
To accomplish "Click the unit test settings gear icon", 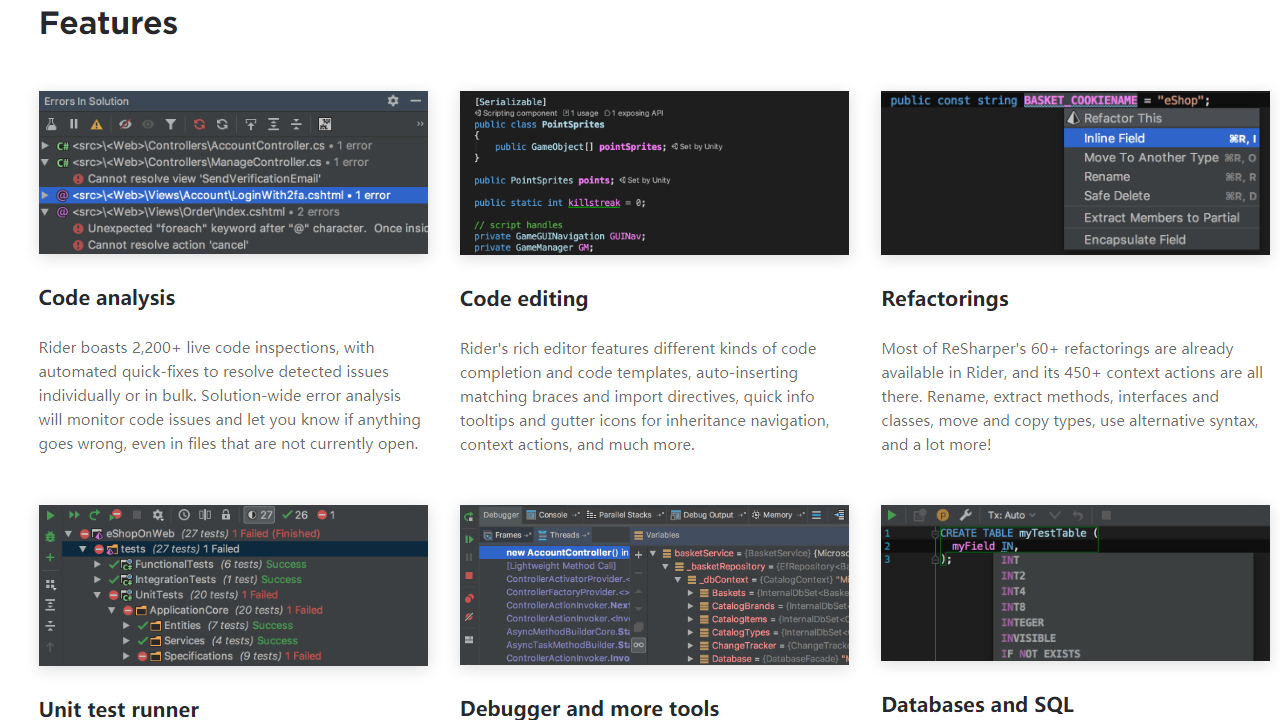I will coord(158,515).
